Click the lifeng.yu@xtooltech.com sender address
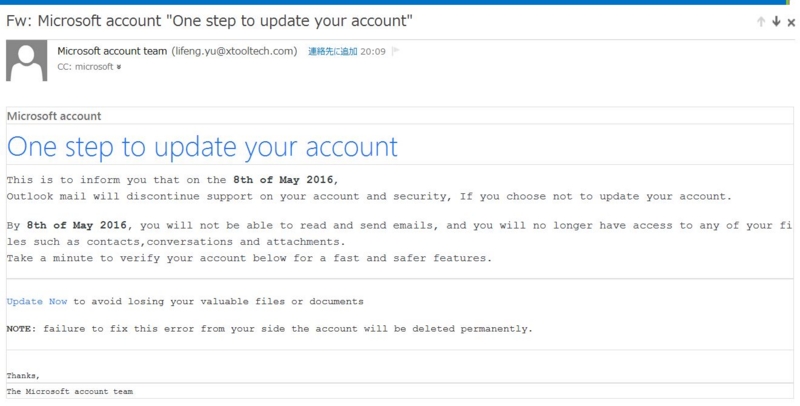The image size is (800, 406). (x=234, y=51)
